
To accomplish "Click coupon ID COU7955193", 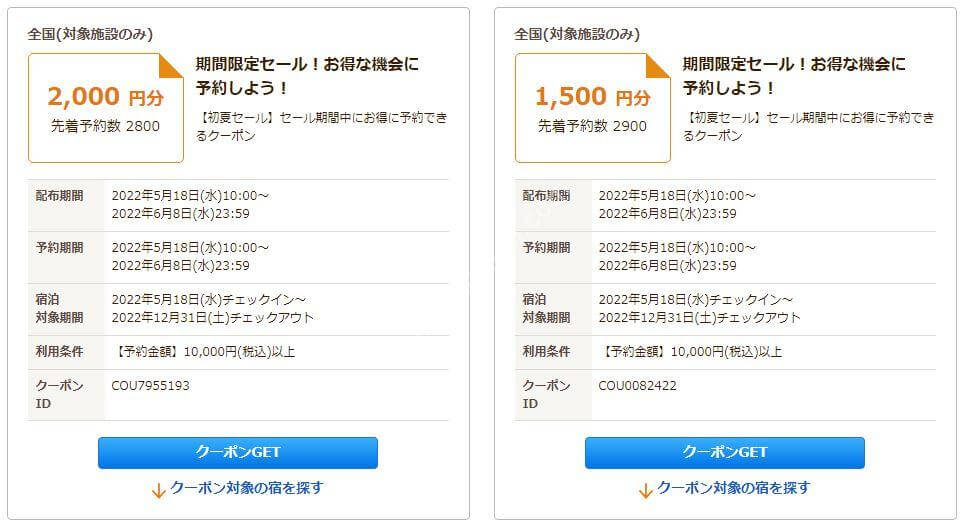I will tap(150, 385).
